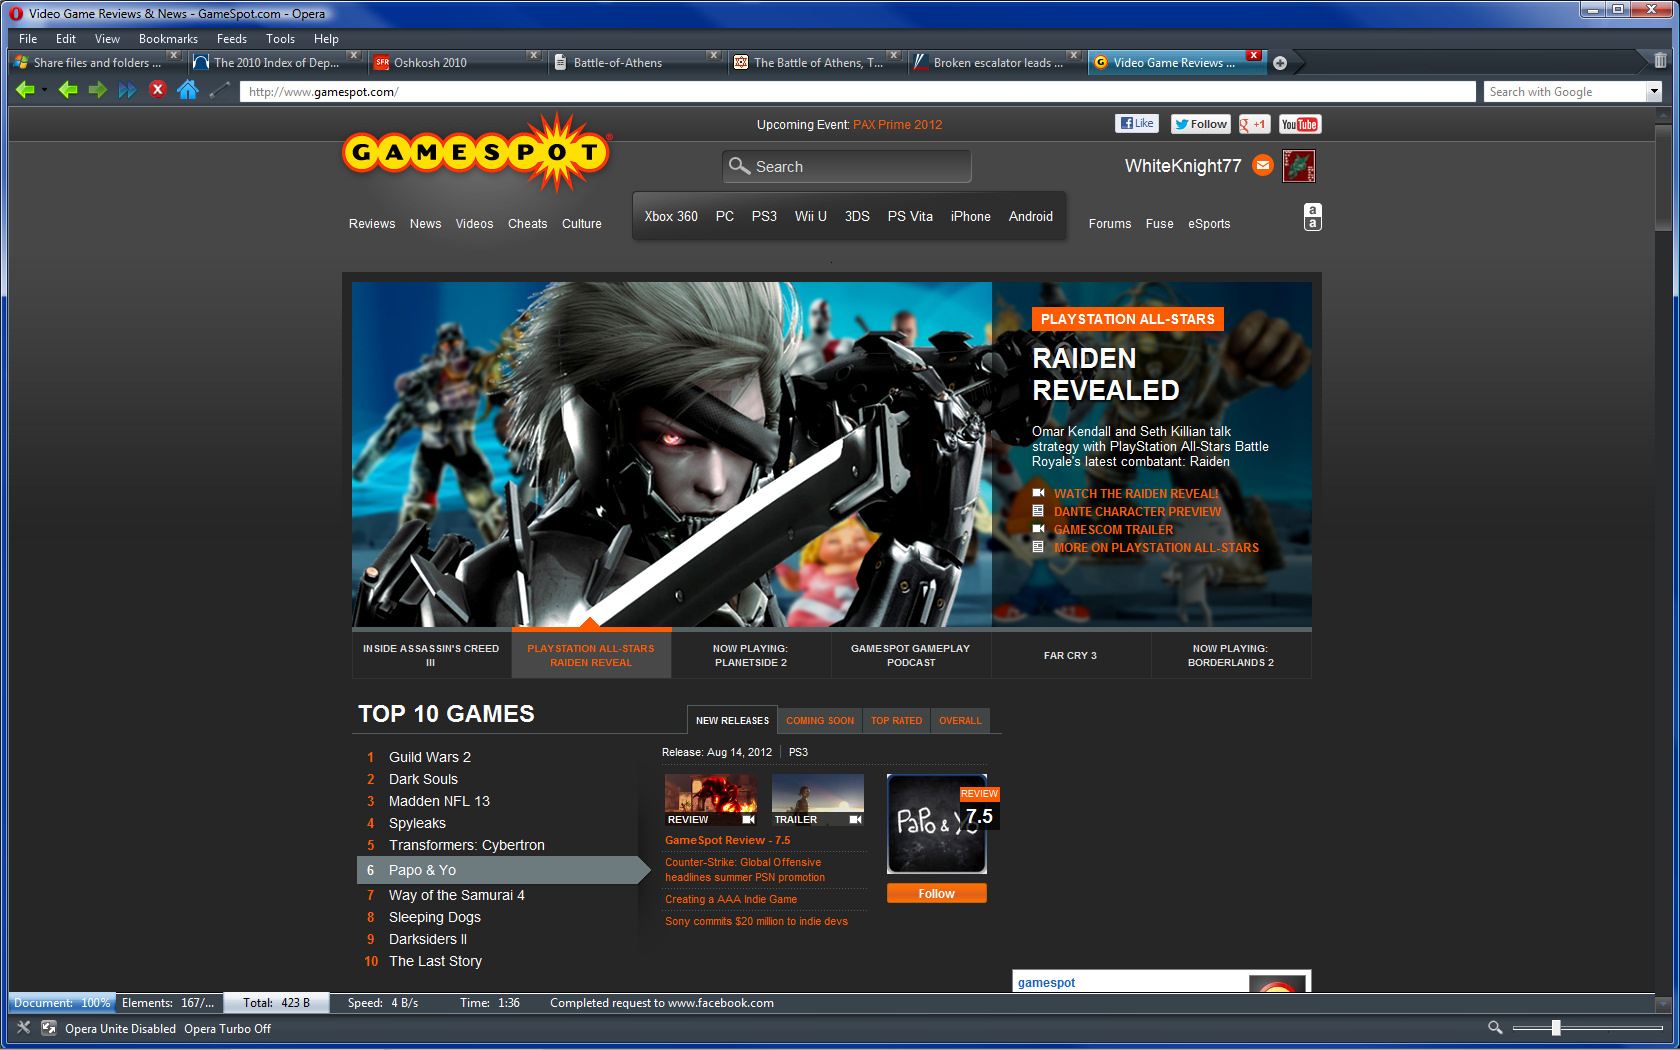Click the leftmost green back arrow

(x=24, y=91)
